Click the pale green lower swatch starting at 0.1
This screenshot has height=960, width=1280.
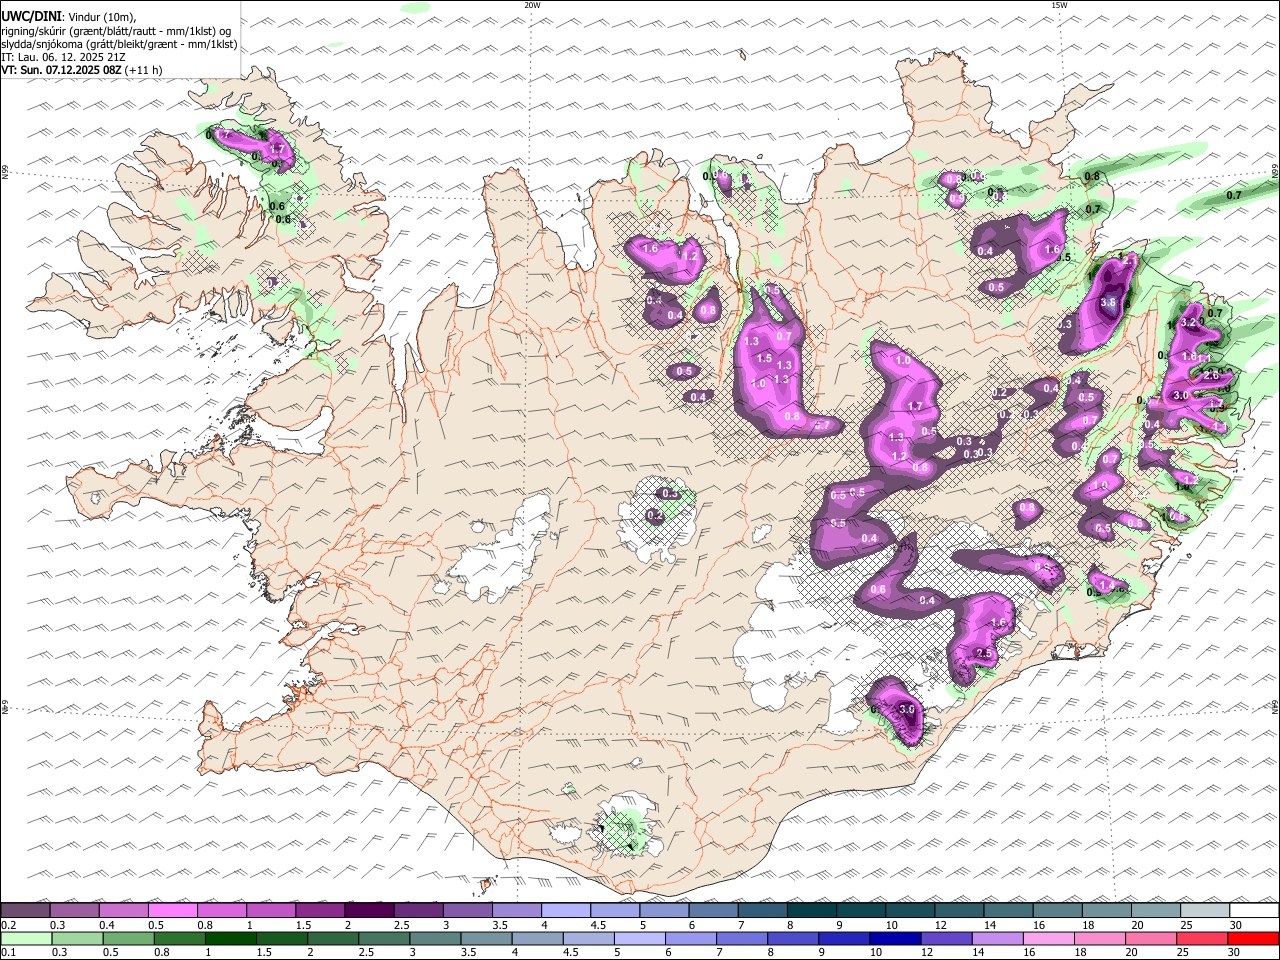(26, 938)
